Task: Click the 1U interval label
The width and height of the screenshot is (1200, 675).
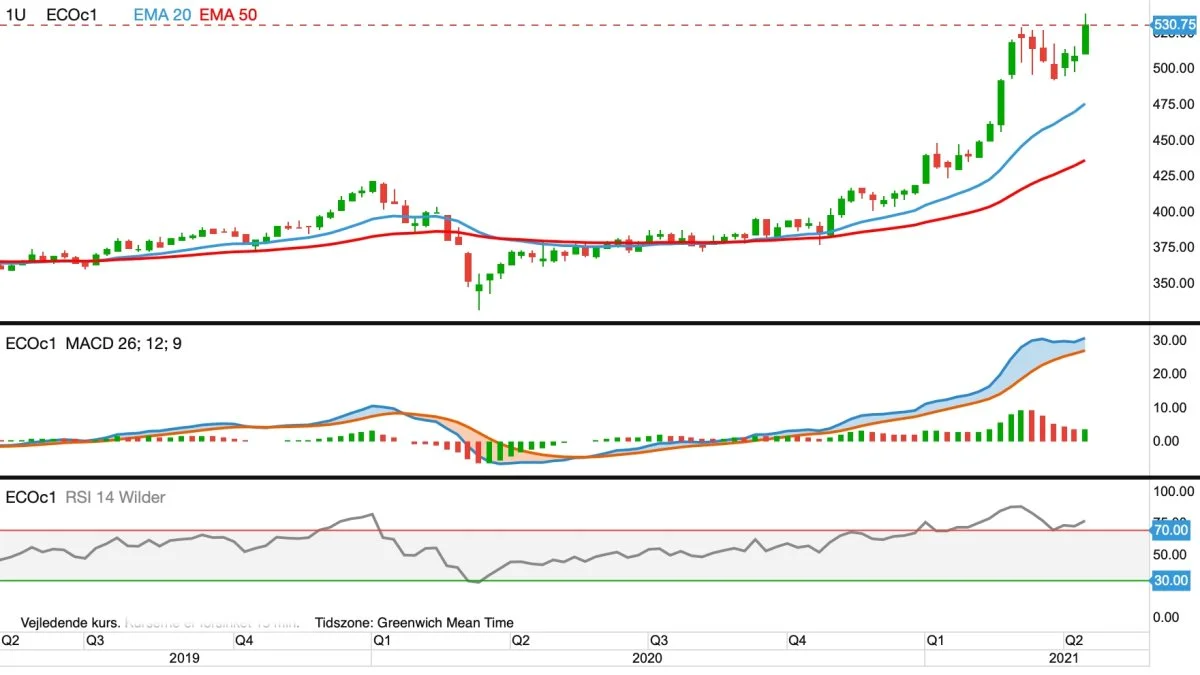Action: point(15,16)
